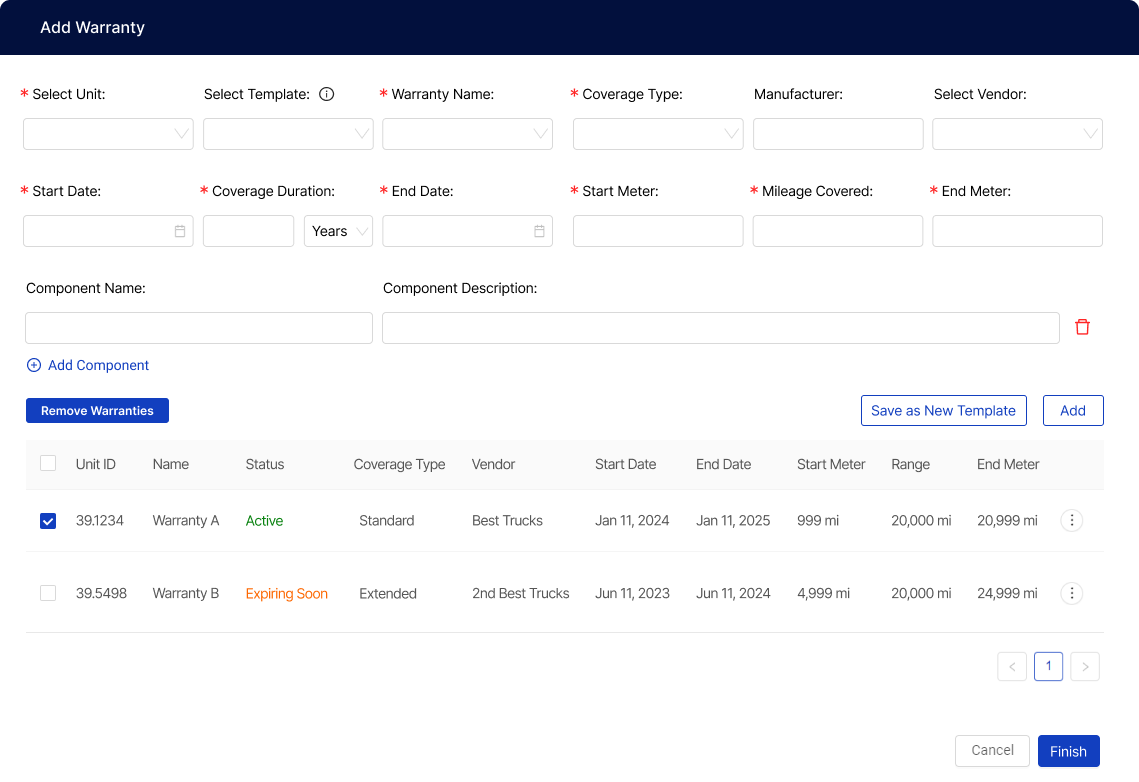Check the Warranty B row checkbox

tap(48, 593)
